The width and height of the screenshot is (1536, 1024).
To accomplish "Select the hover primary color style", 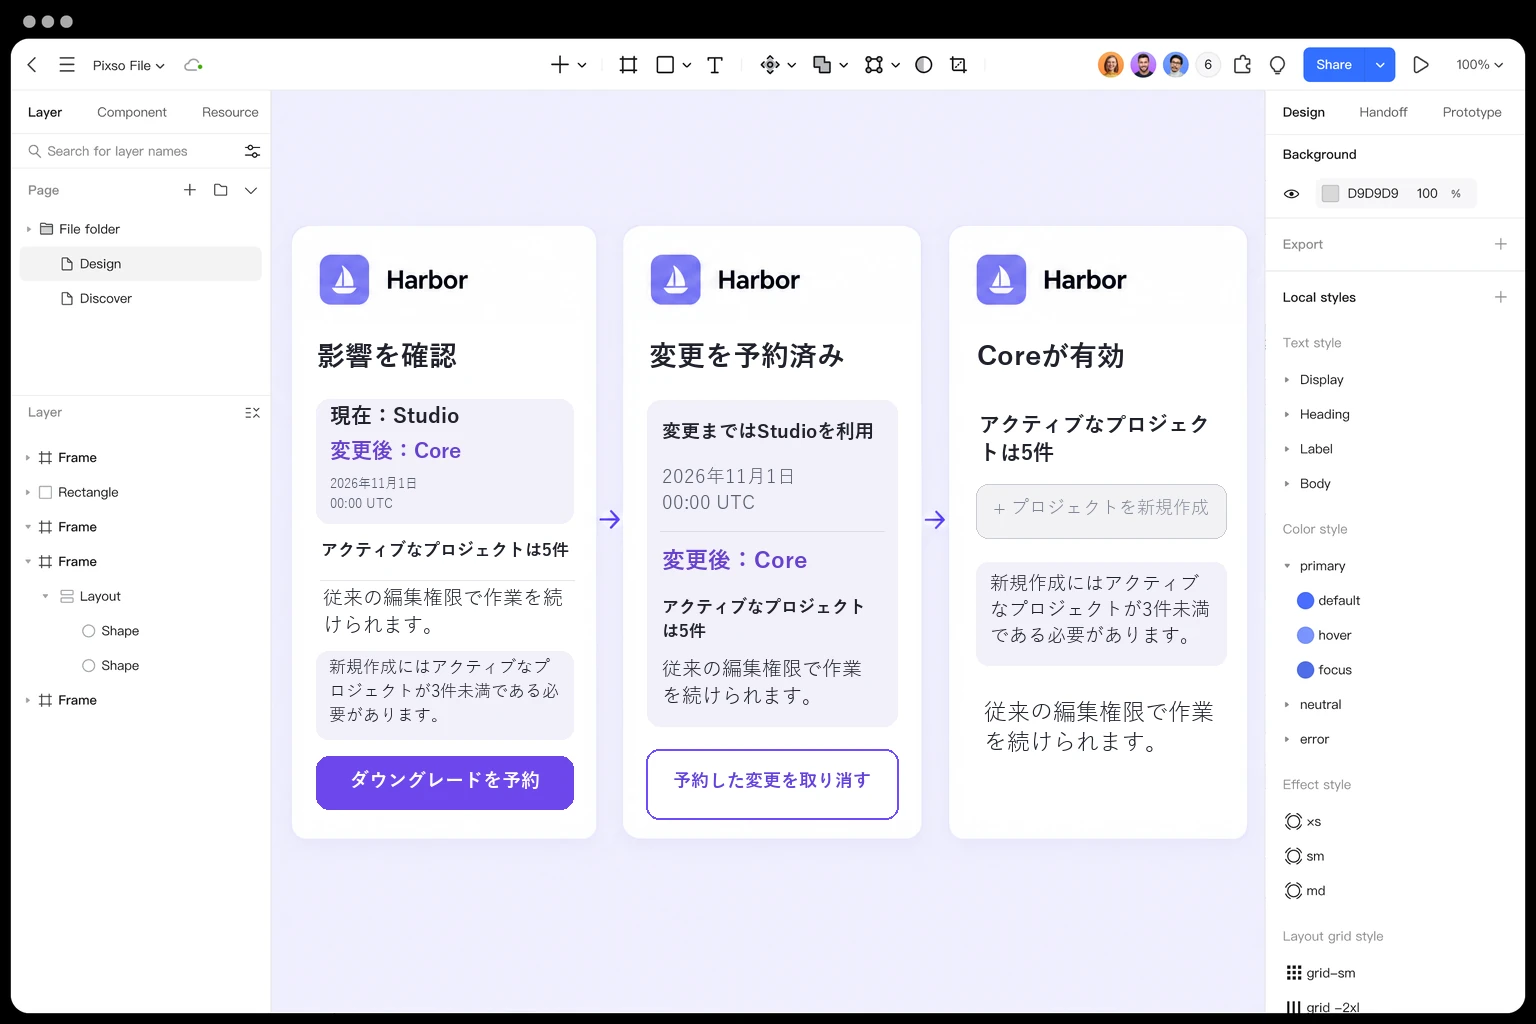I will (x=1324, y=635).
